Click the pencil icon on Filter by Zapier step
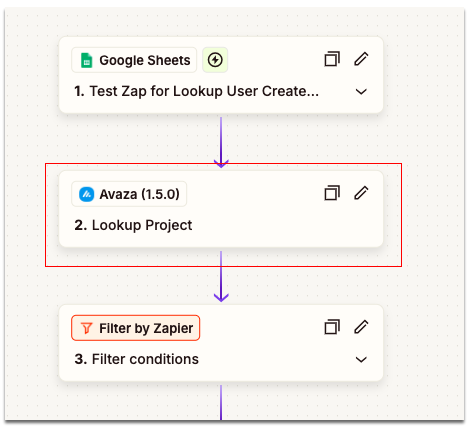The image size is (472, 433). pyautogui.click(x=361, y=327)
